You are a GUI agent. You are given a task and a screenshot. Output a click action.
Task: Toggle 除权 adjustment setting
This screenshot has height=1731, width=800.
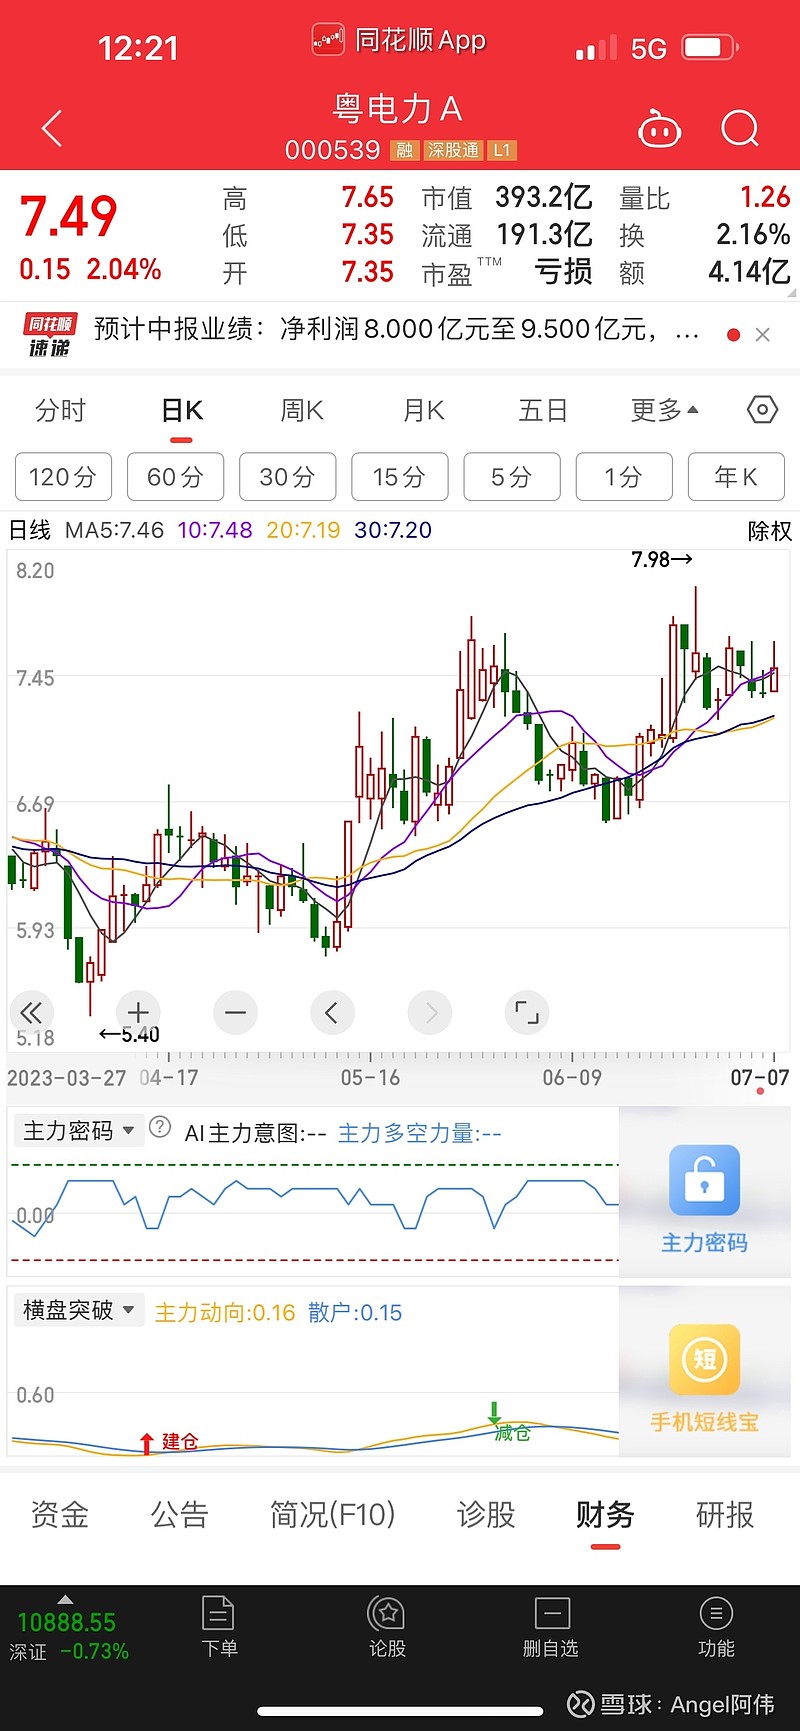(x=769, y=531)
